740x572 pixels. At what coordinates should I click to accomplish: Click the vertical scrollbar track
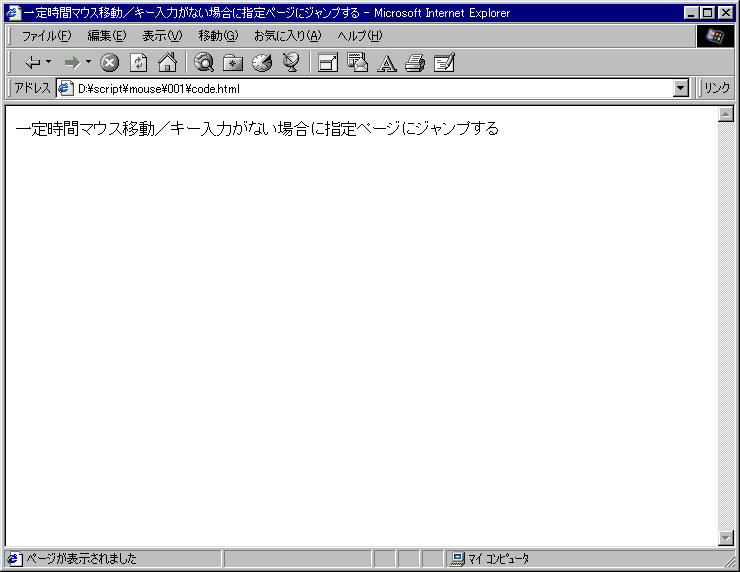pyautogui.click(x=726, y=326)
